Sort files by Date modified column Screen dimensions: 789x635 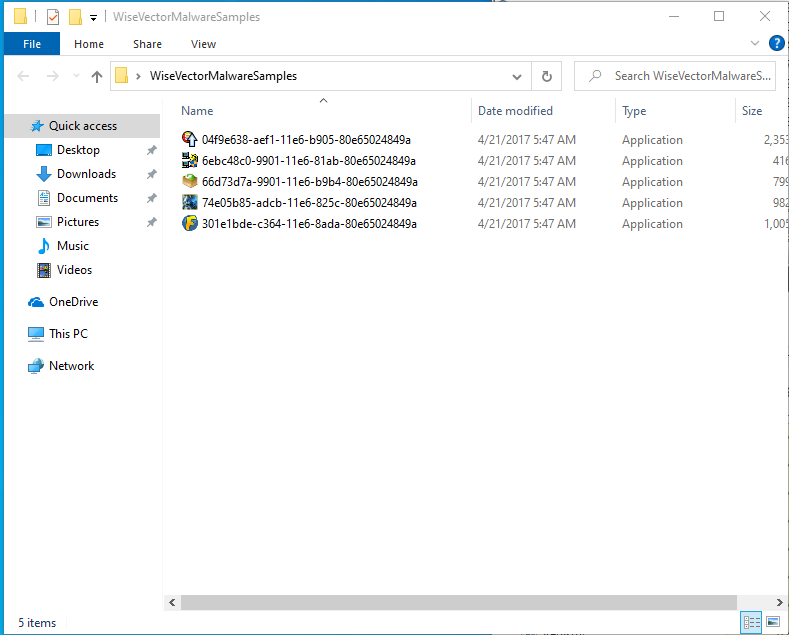coord(515,111)
